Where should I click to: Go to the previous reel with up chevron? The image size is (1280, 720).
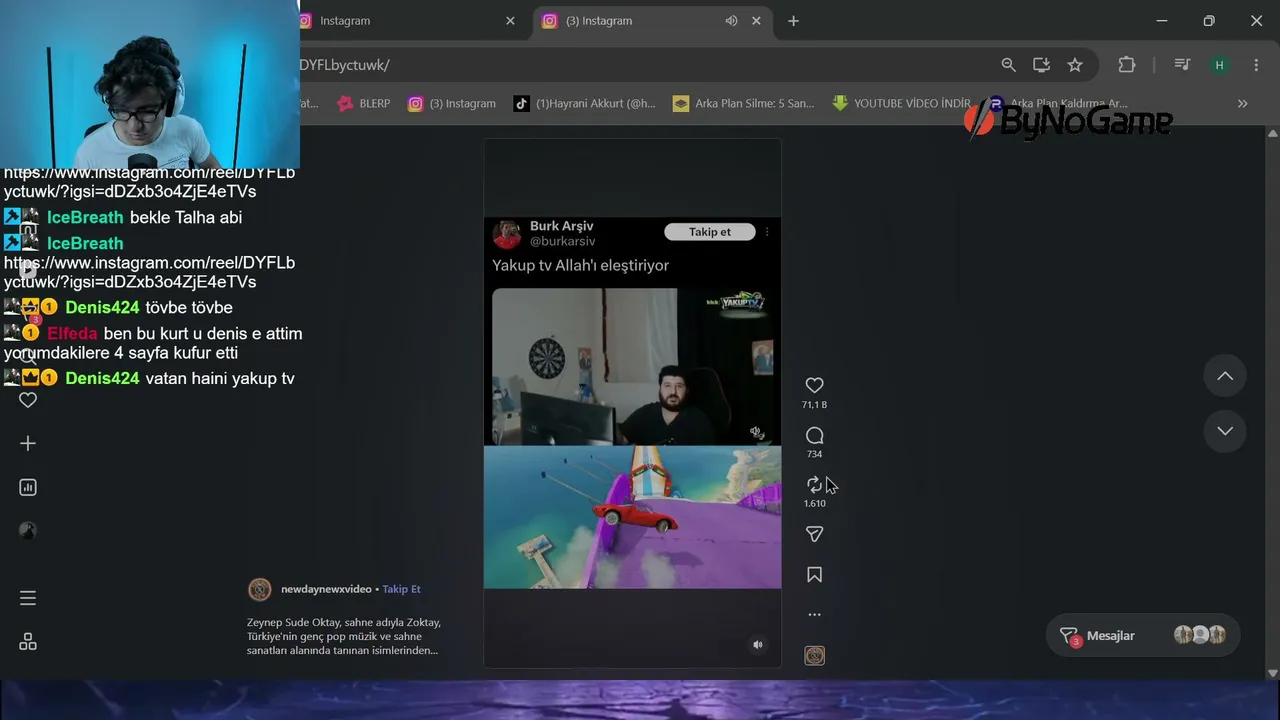1225,376
